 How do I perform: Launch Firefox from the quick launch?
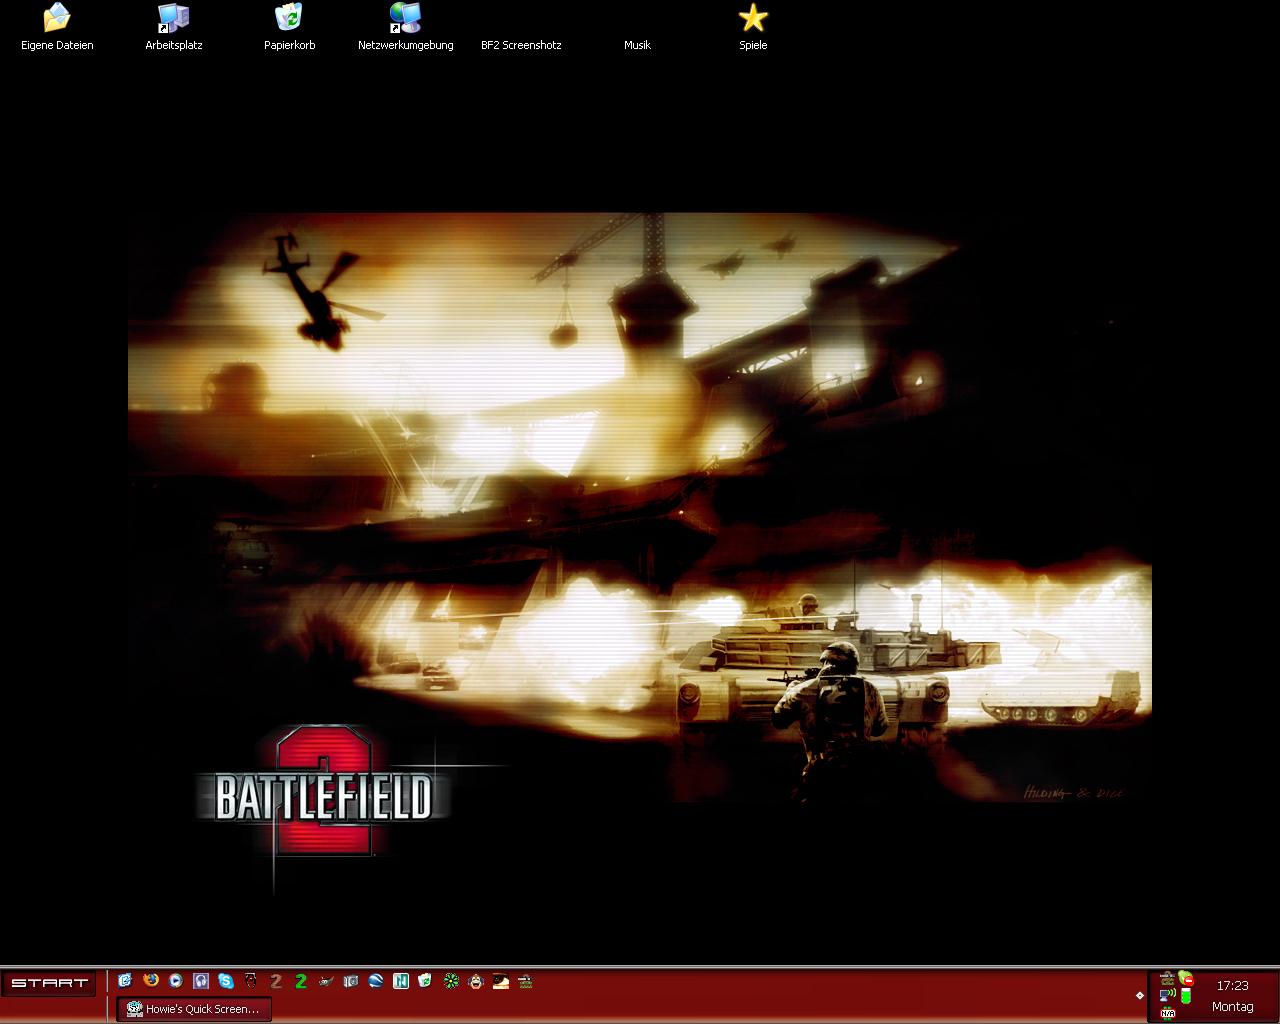coord(151,981)
